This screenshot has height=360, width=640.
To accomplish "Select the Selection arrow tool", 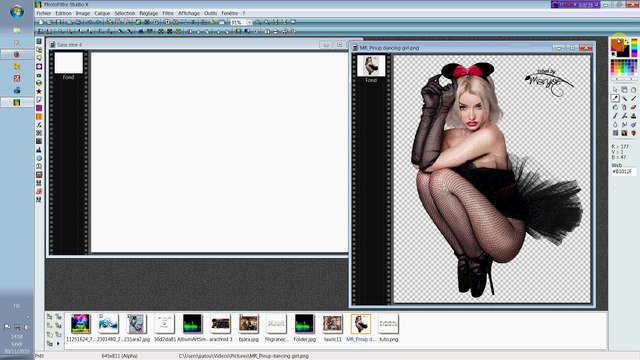I will (x=615, y=89).
